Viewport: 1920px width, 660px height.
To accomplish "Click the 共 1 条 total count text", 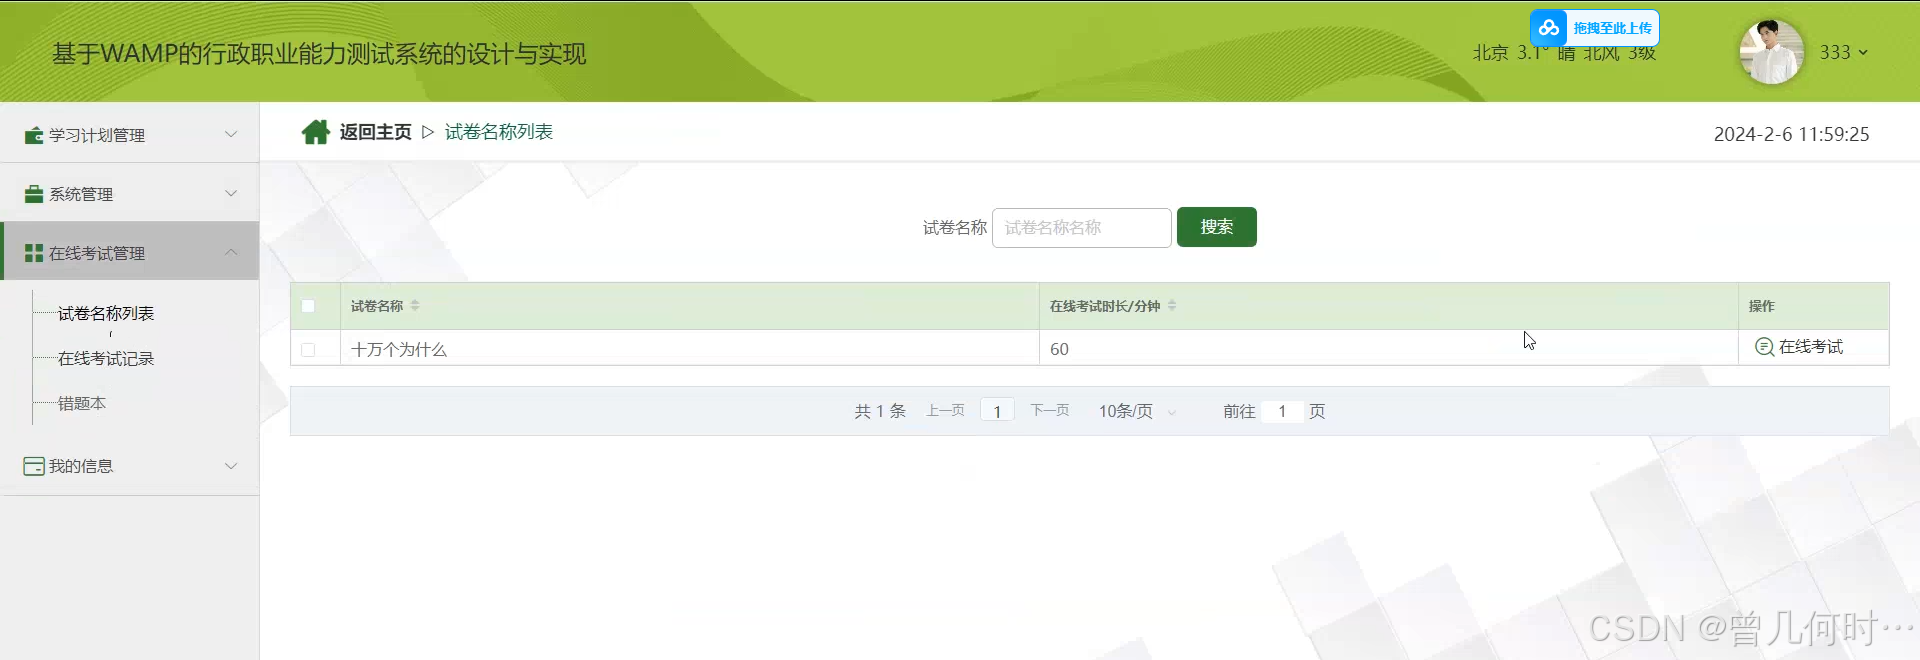I will 880,411.
